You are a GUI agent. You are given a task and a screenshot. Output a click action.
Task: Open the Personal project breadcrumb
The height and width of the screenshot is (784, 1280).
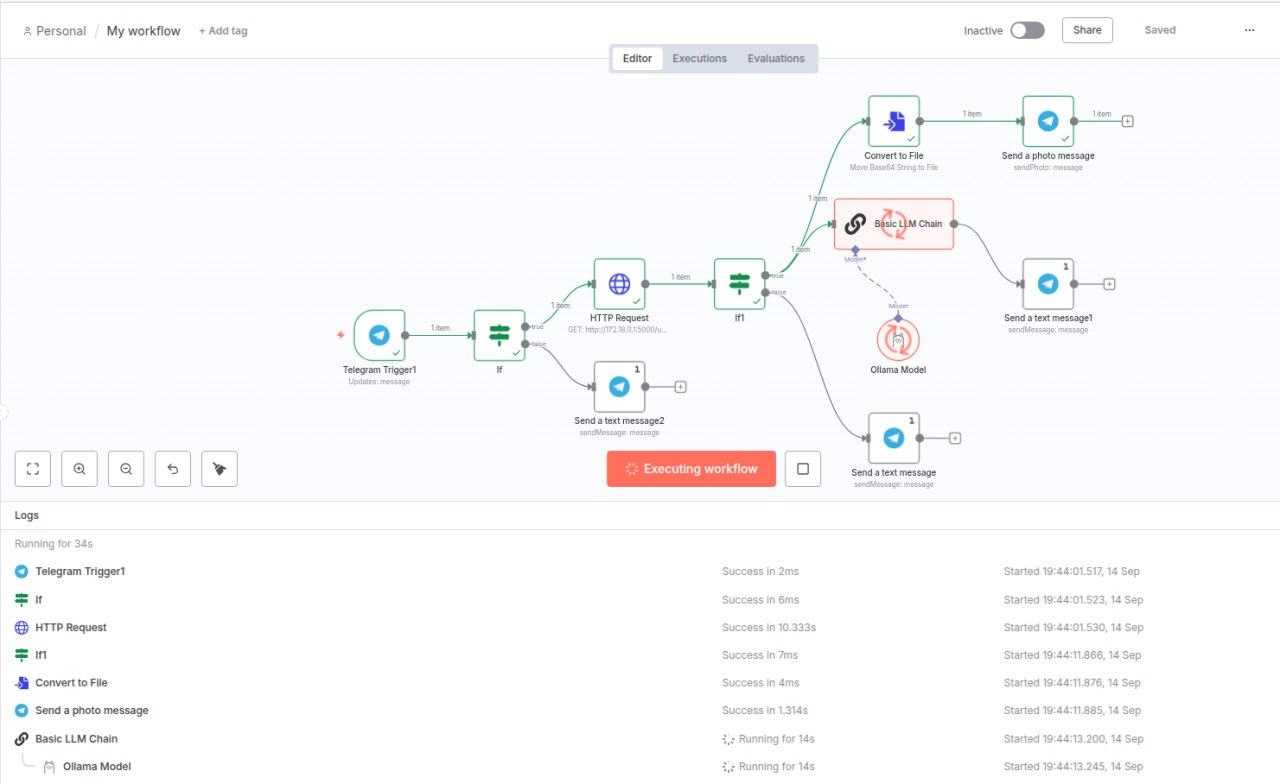pyautogui.click(x=54, y=31)
